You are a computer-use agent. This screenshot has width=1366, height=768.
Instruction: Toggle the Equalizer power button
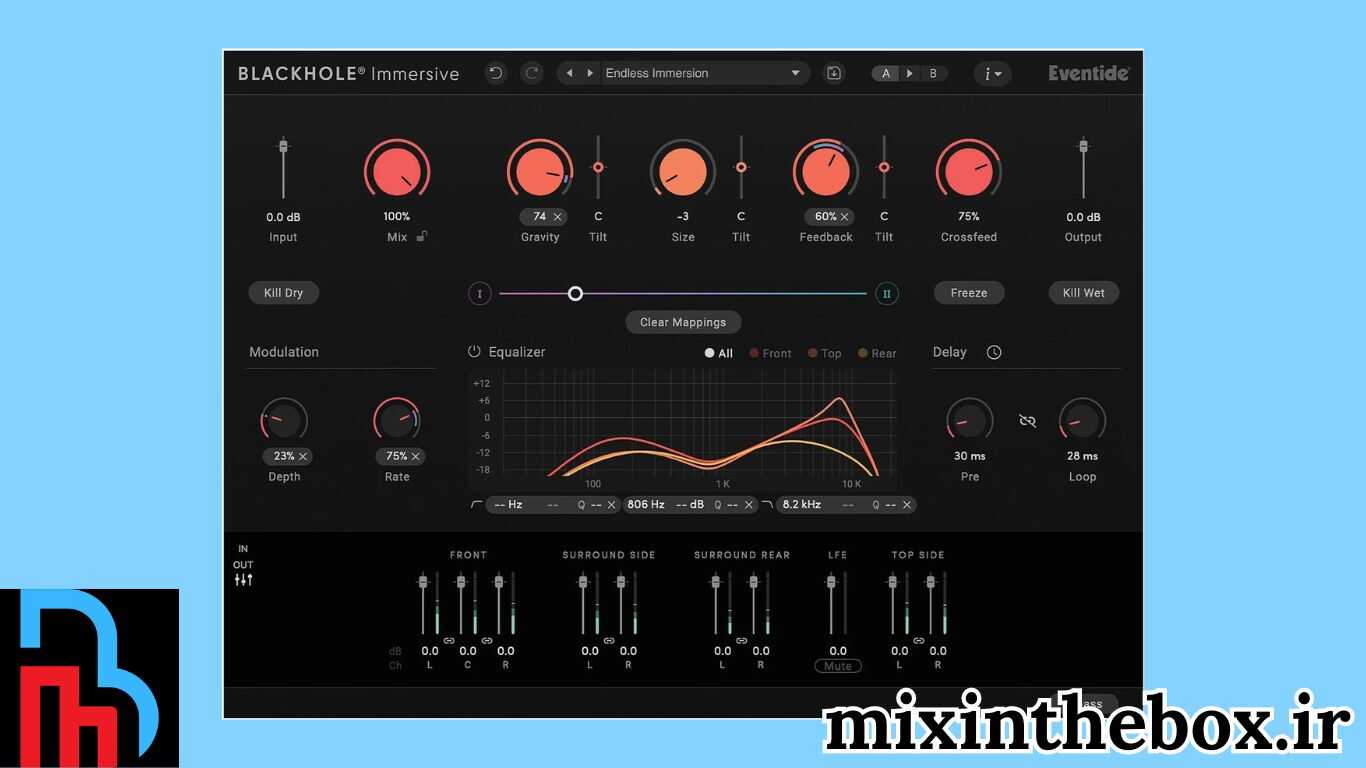[474, 352]
